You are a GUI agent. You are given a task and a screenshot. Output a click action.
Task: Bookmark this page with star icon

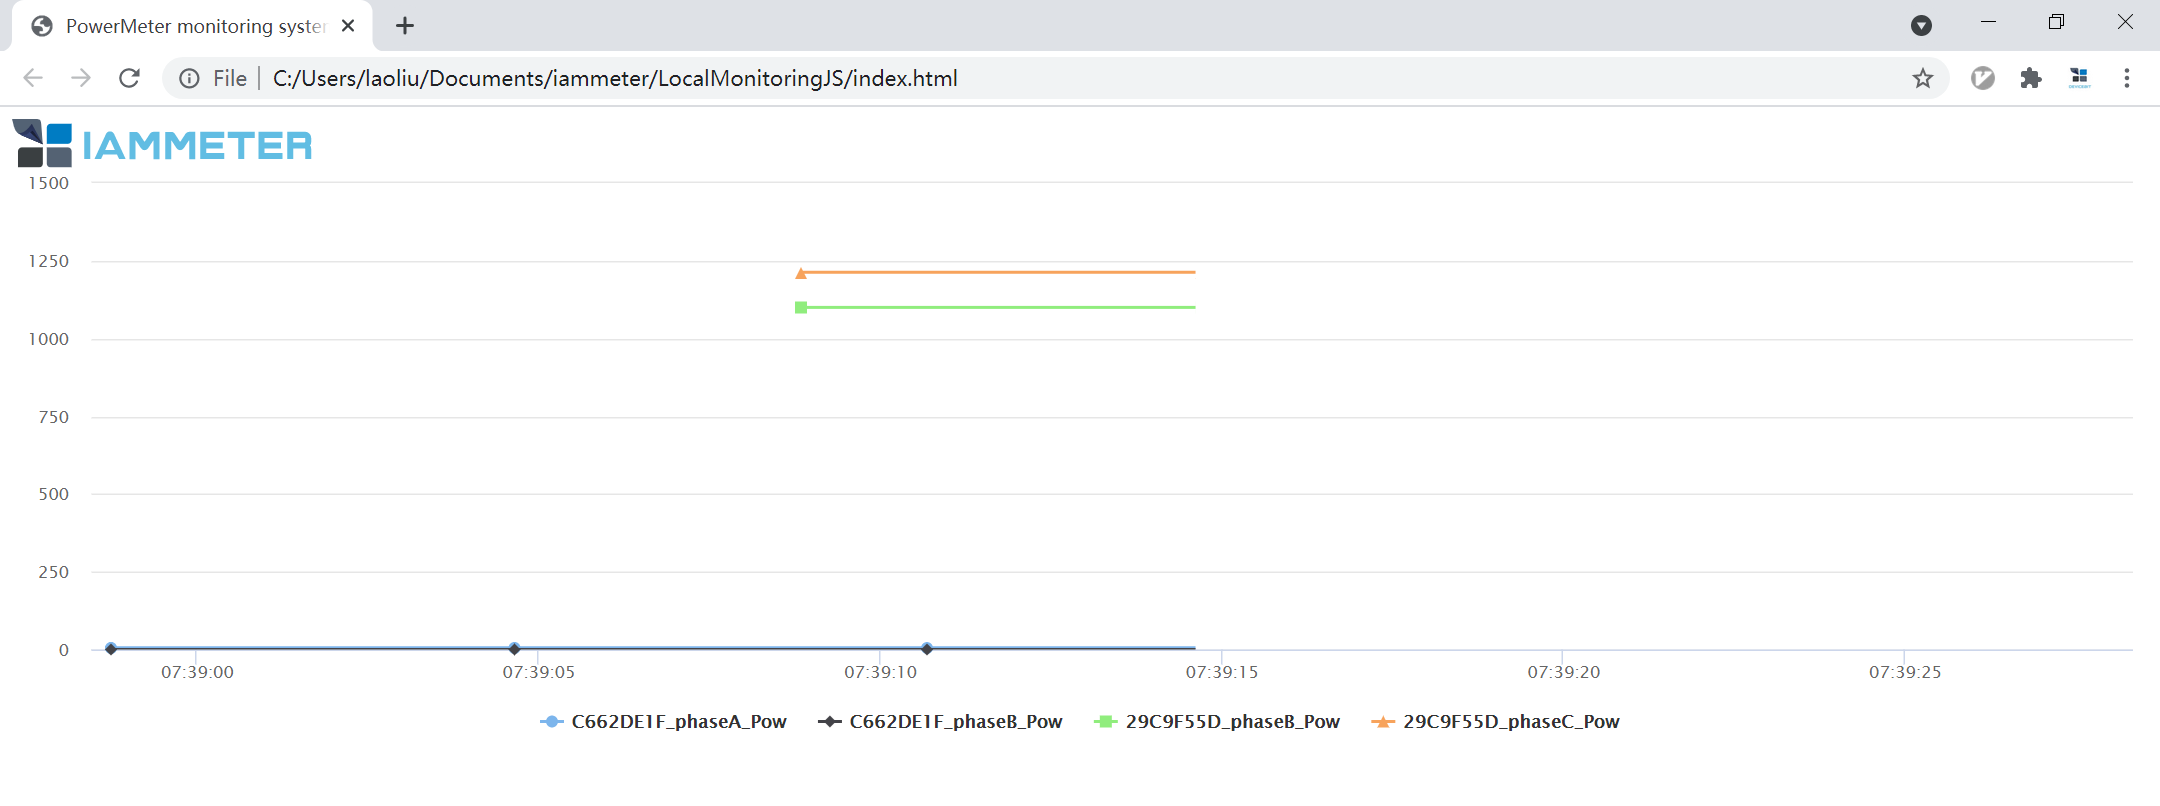point(1922,78)
